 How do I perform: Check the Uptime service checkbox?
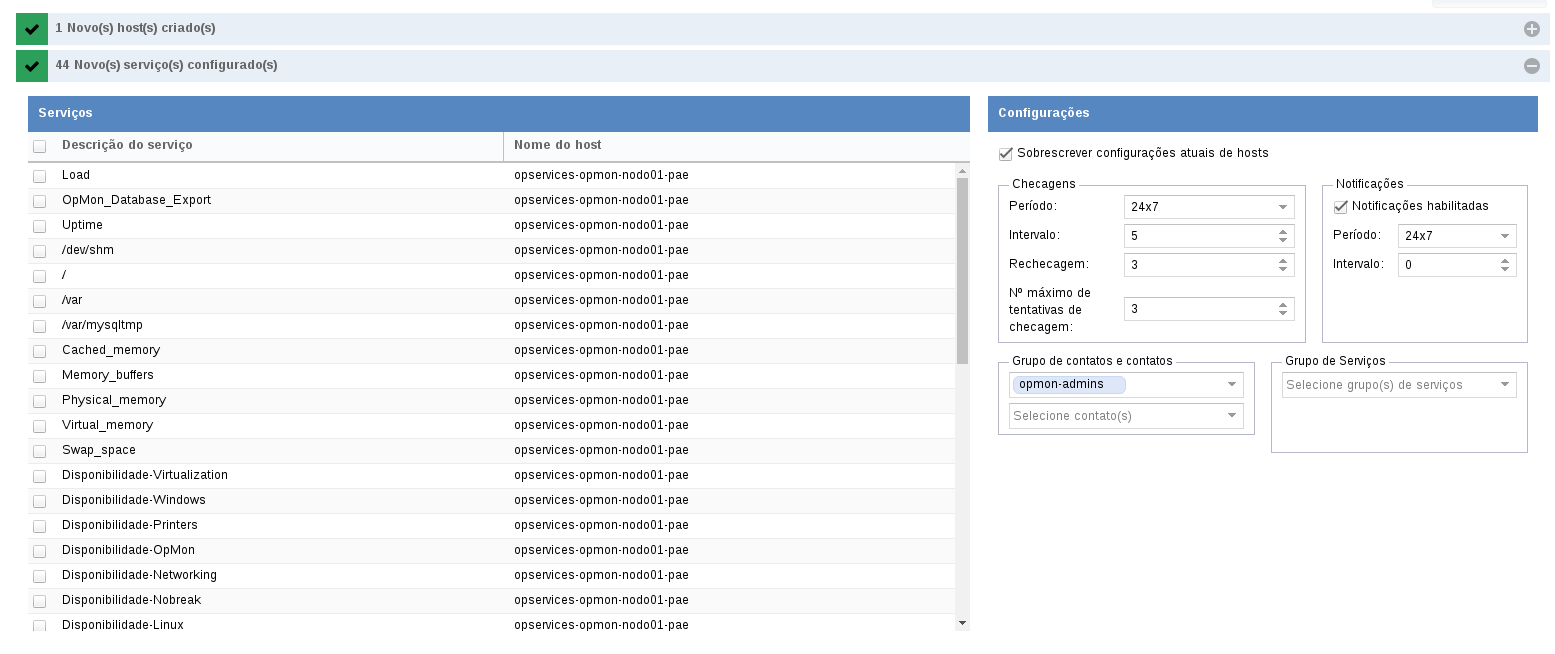pyautogui.click(x=40, y=226)
